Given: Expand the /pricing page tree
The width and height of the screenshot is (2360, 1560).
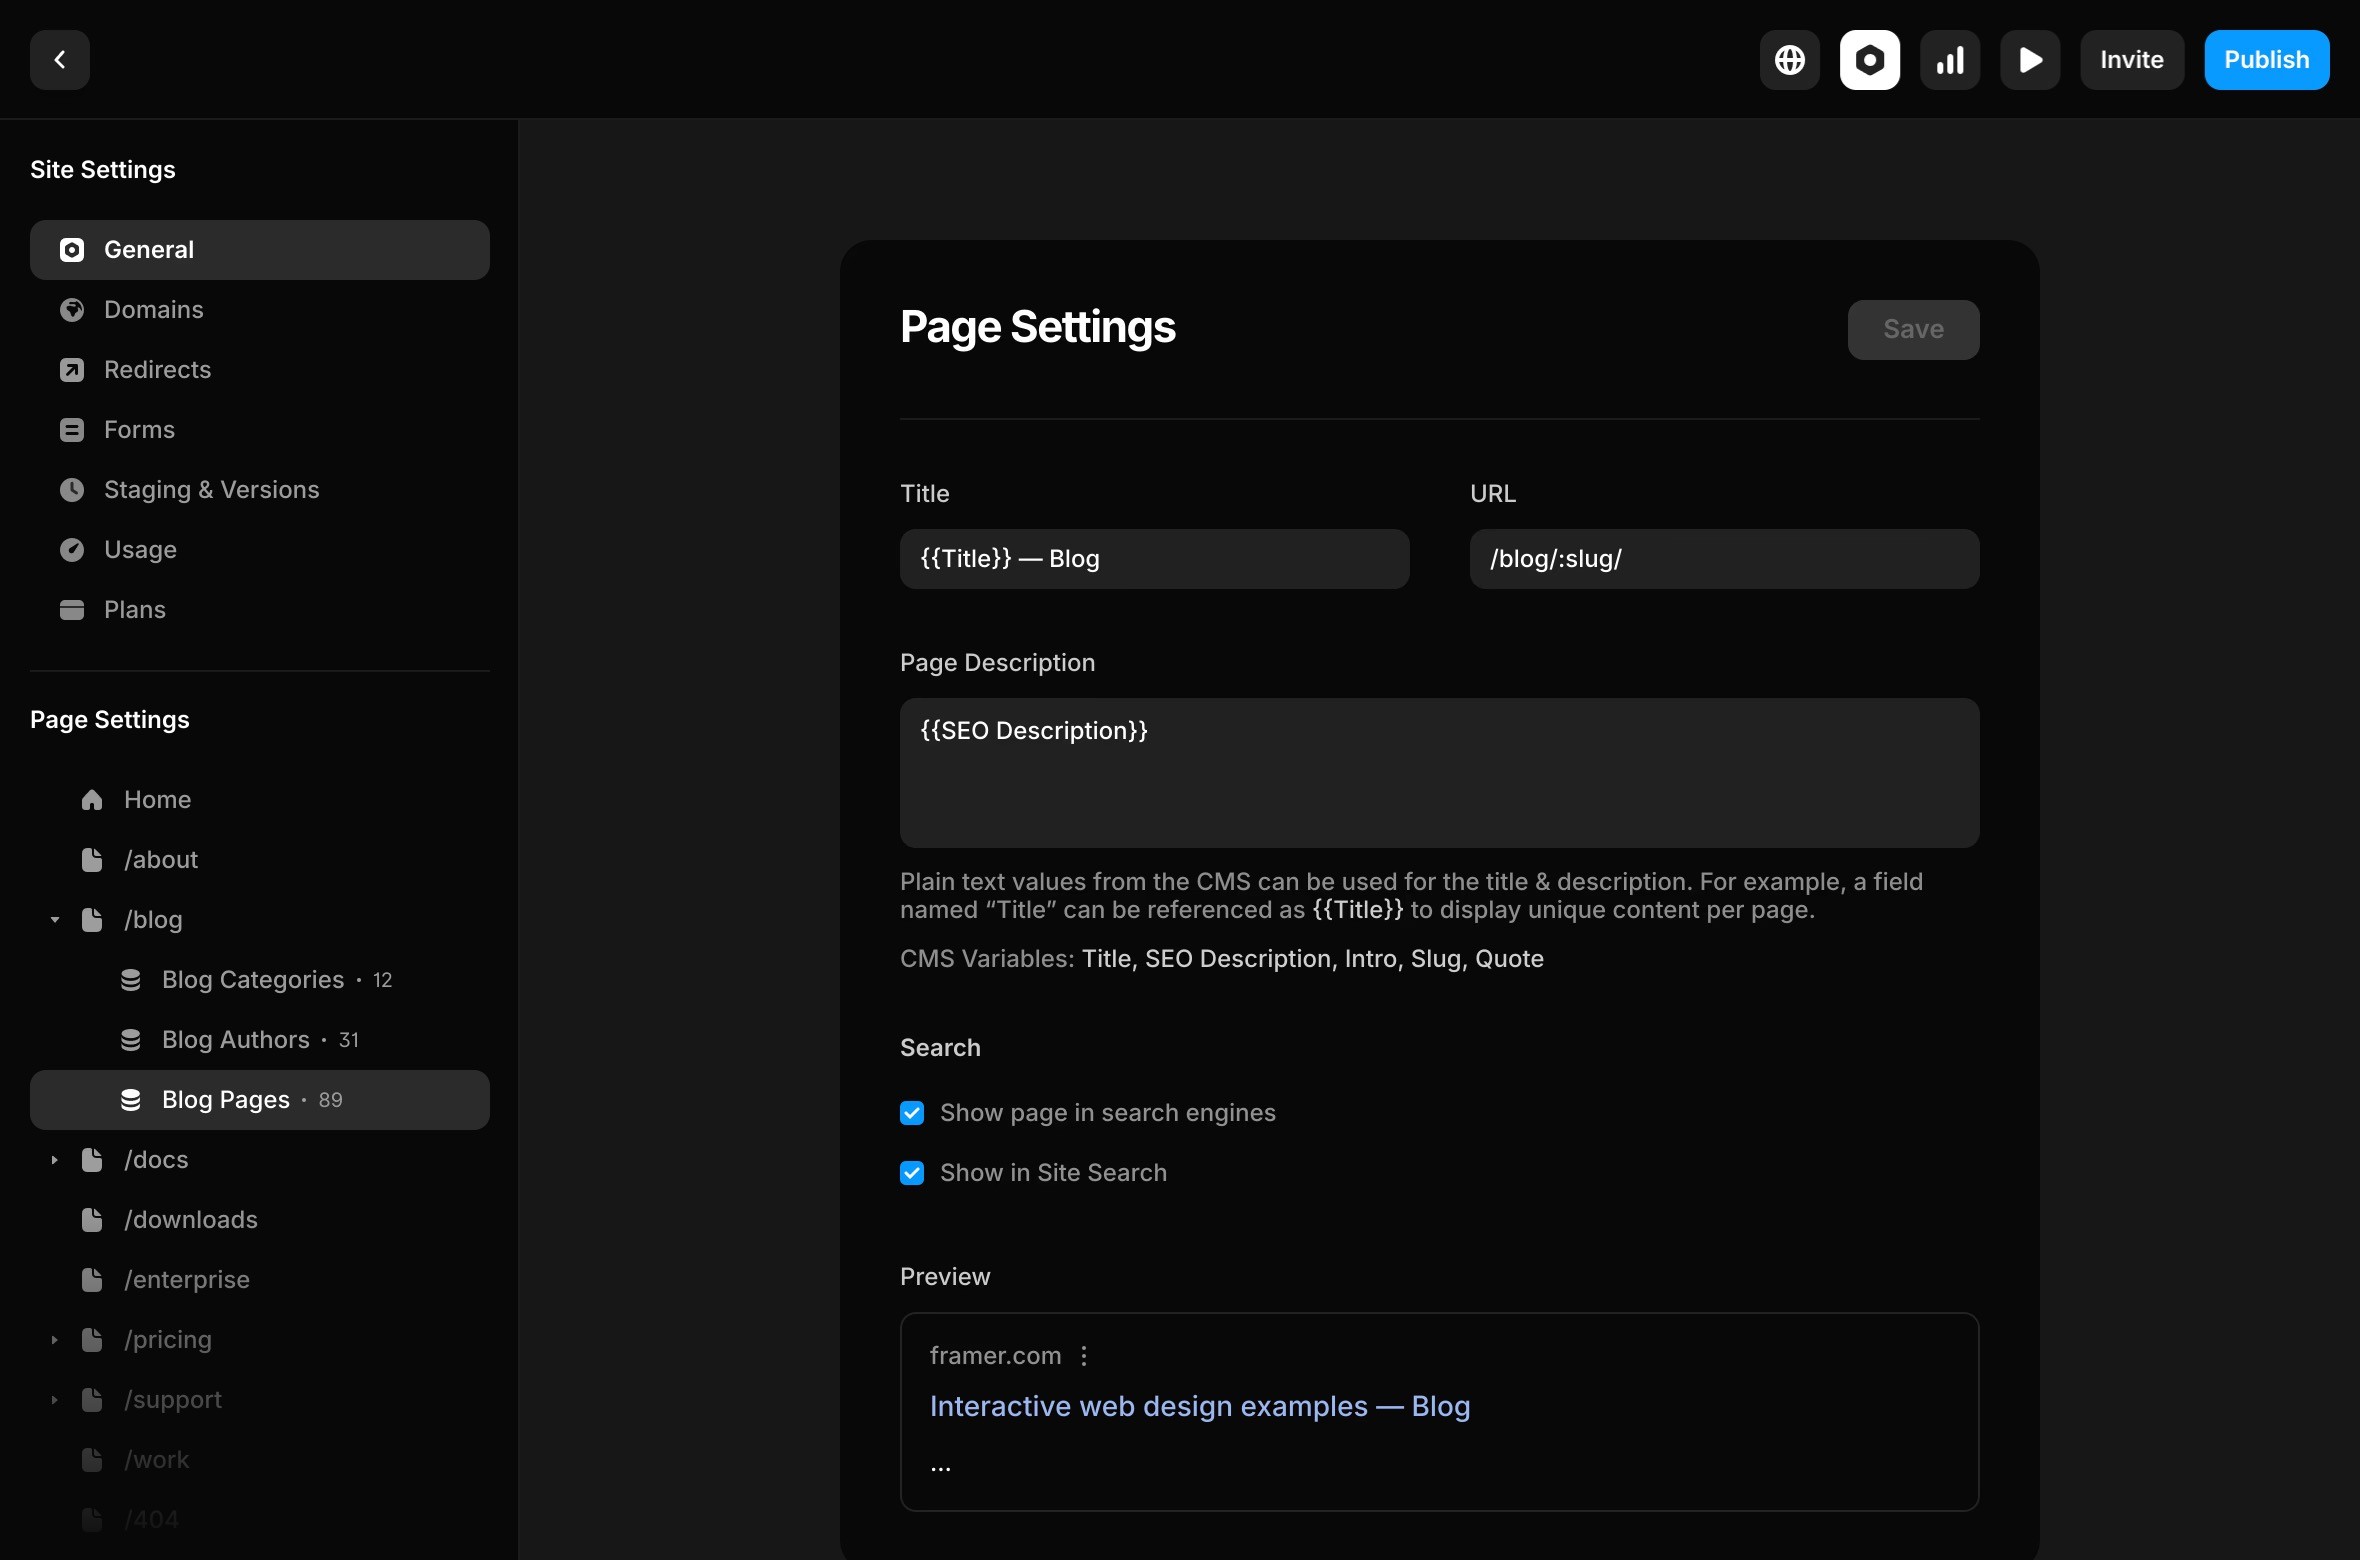Looking at the screenshot, I should (x=55, y=1340).
